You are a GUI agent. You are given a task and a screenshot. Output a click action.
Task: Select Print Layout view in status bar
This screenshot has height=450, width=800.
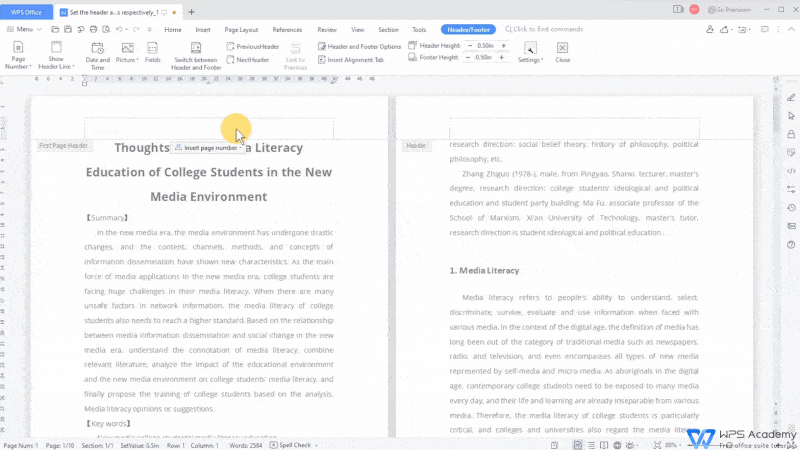pos(578,445)
